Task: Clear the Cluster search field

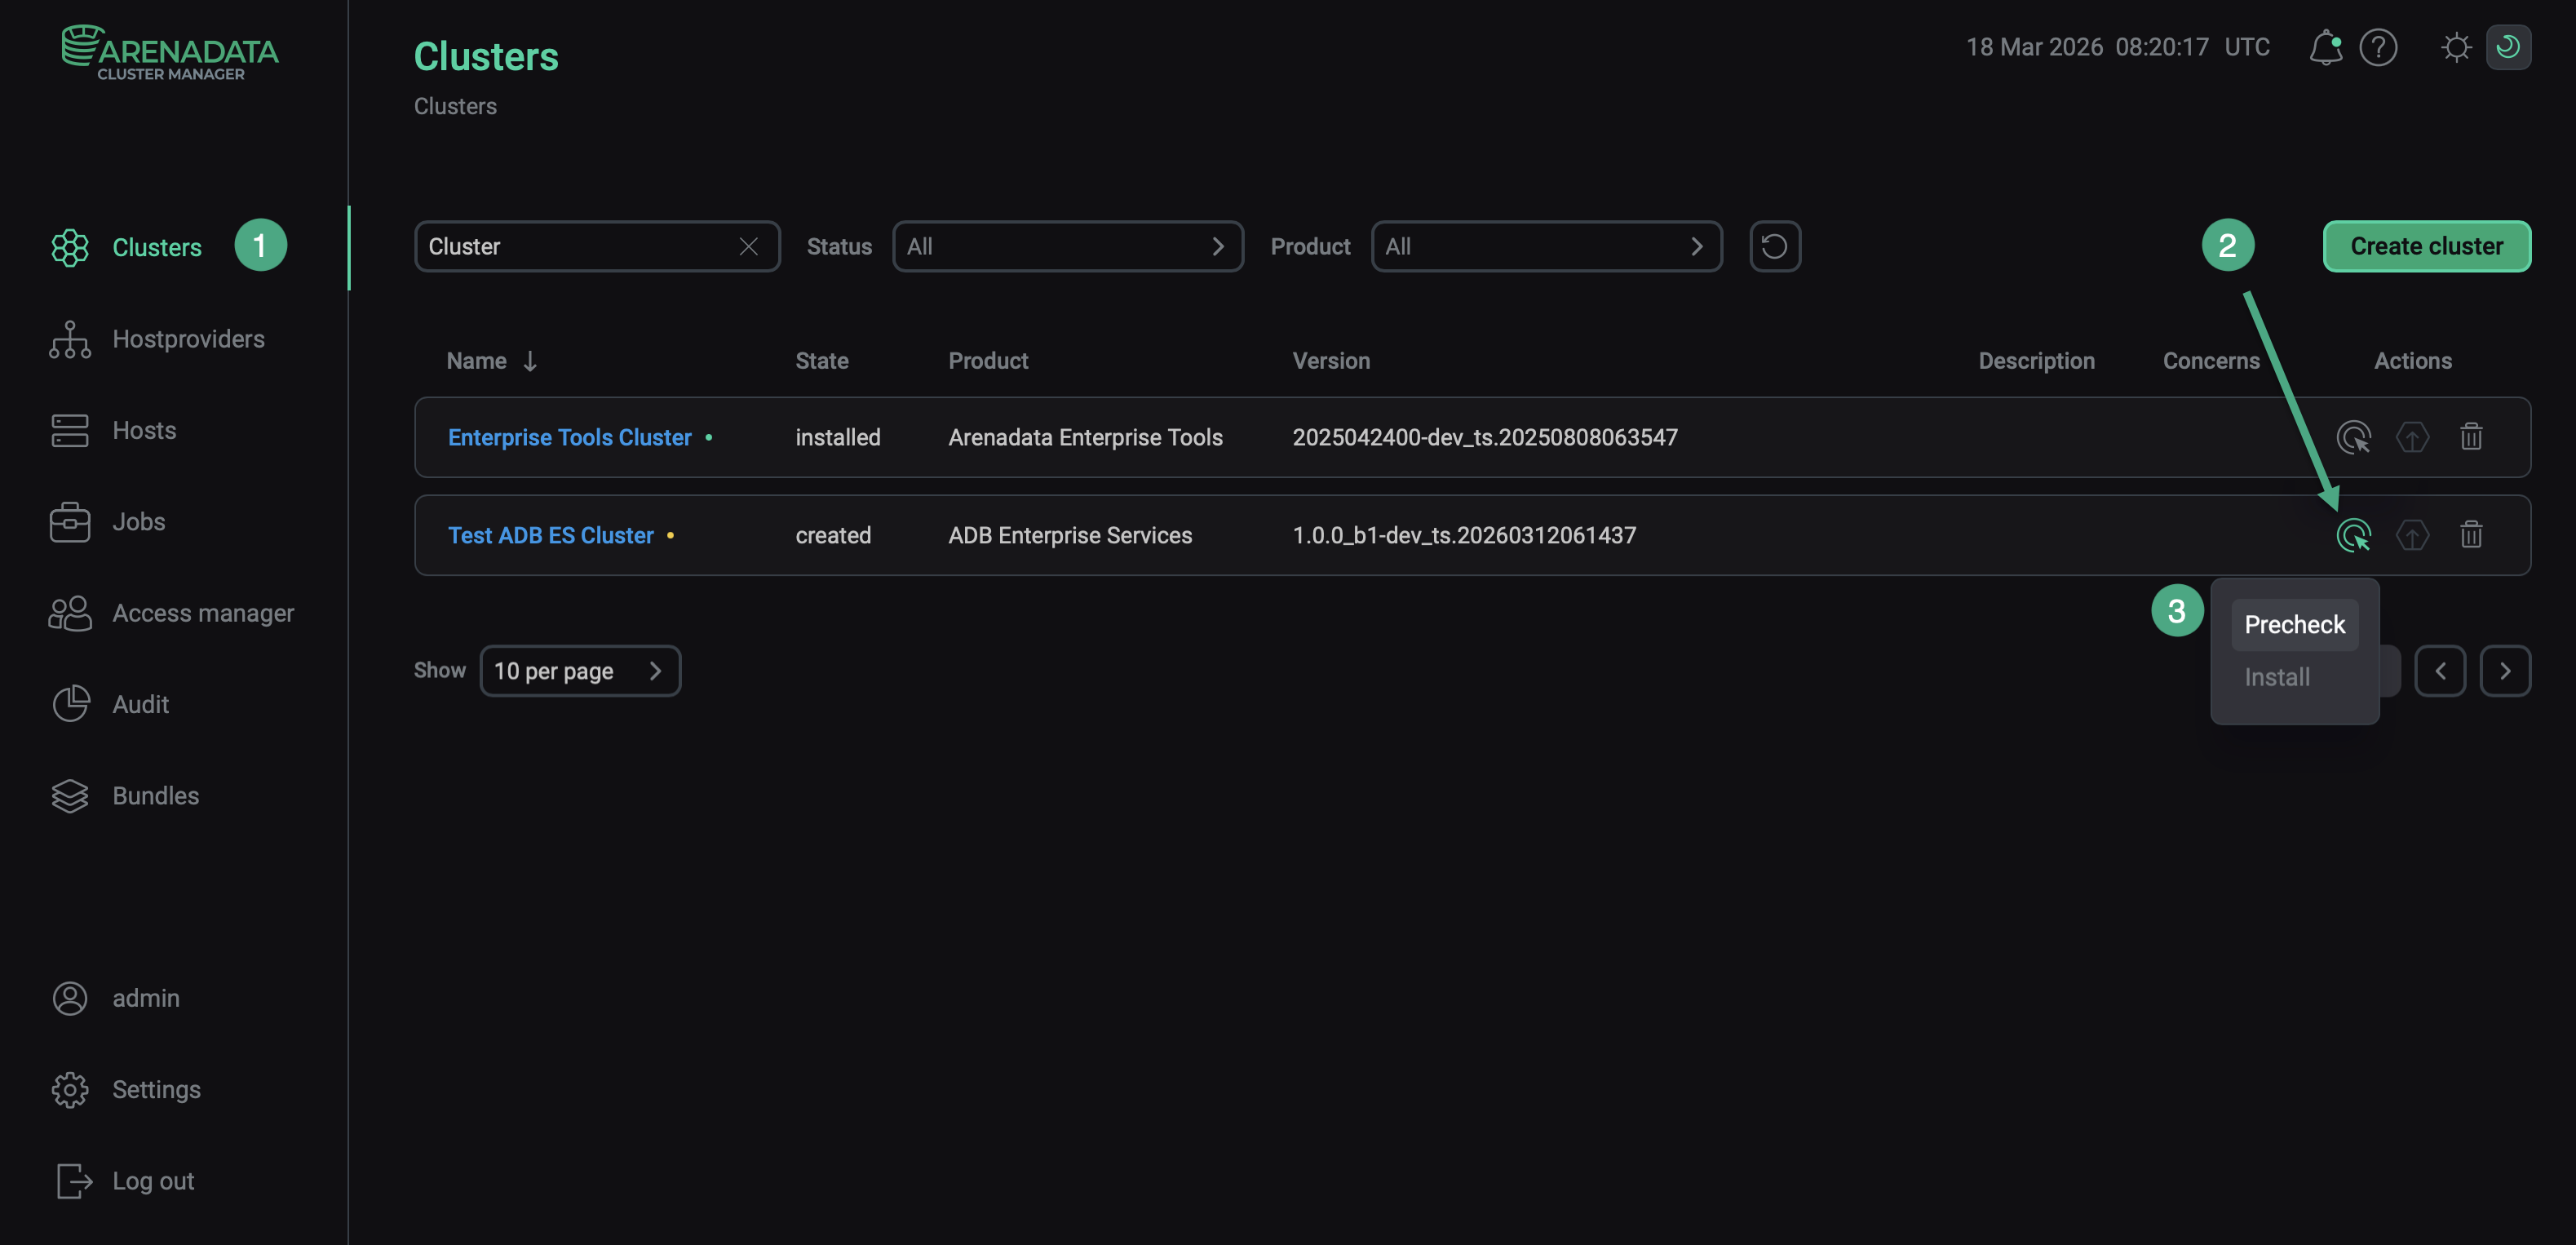Action: (x=749, y=246)
